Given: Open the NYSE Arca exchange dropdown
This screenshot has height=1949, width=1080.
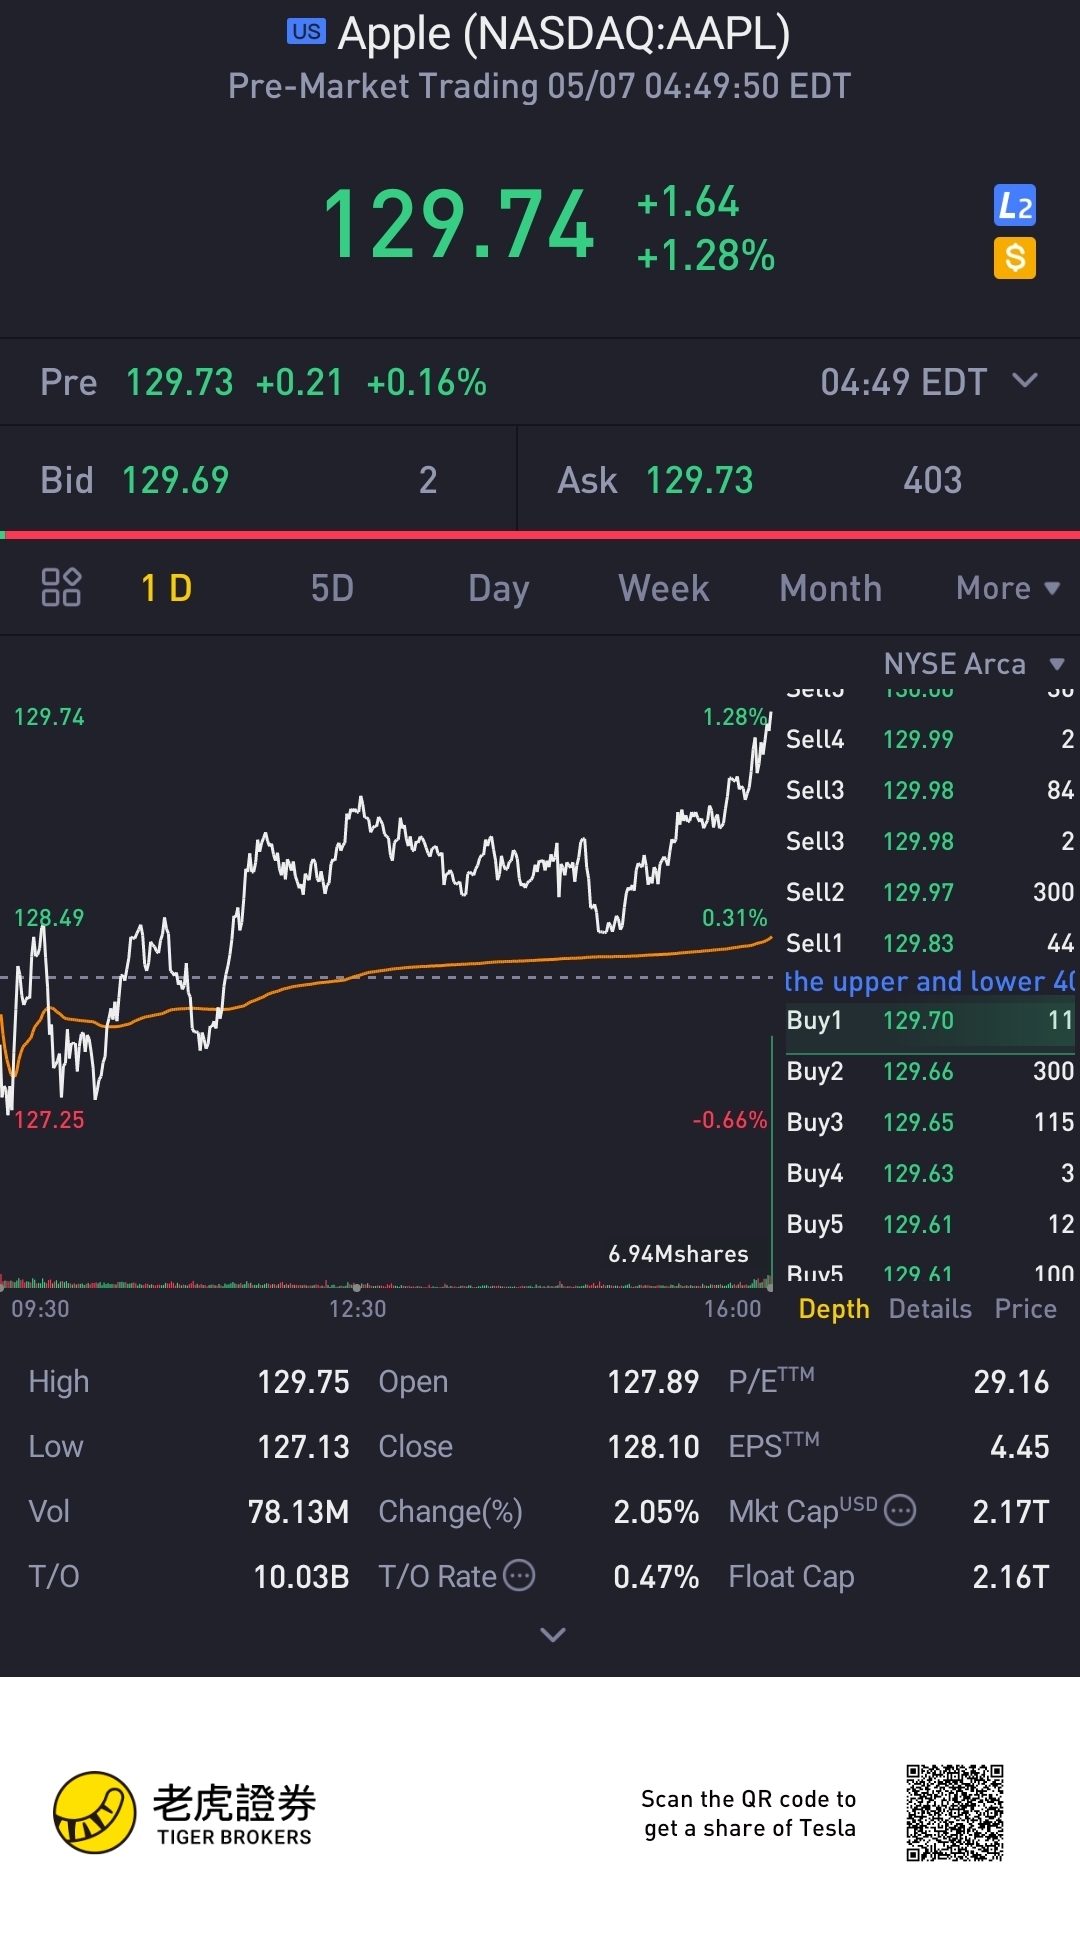Looking at the screenshot, I should (x=974, y=664).
